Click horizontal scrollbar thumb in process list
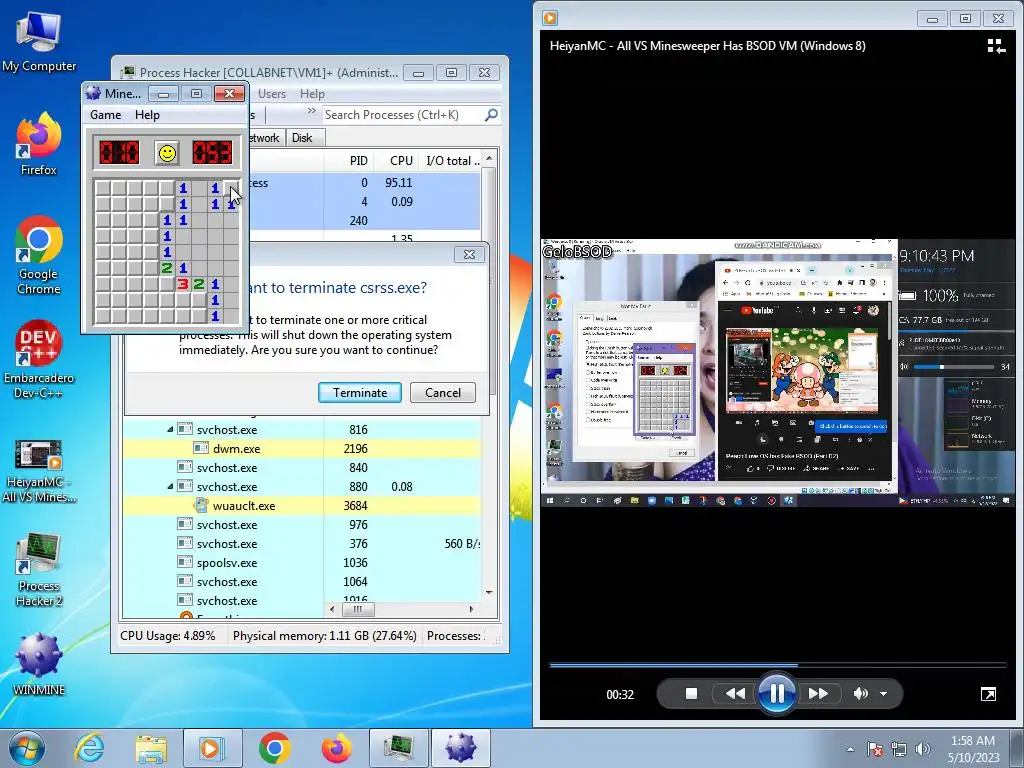1024x768 pixels. tap(358, 609)
